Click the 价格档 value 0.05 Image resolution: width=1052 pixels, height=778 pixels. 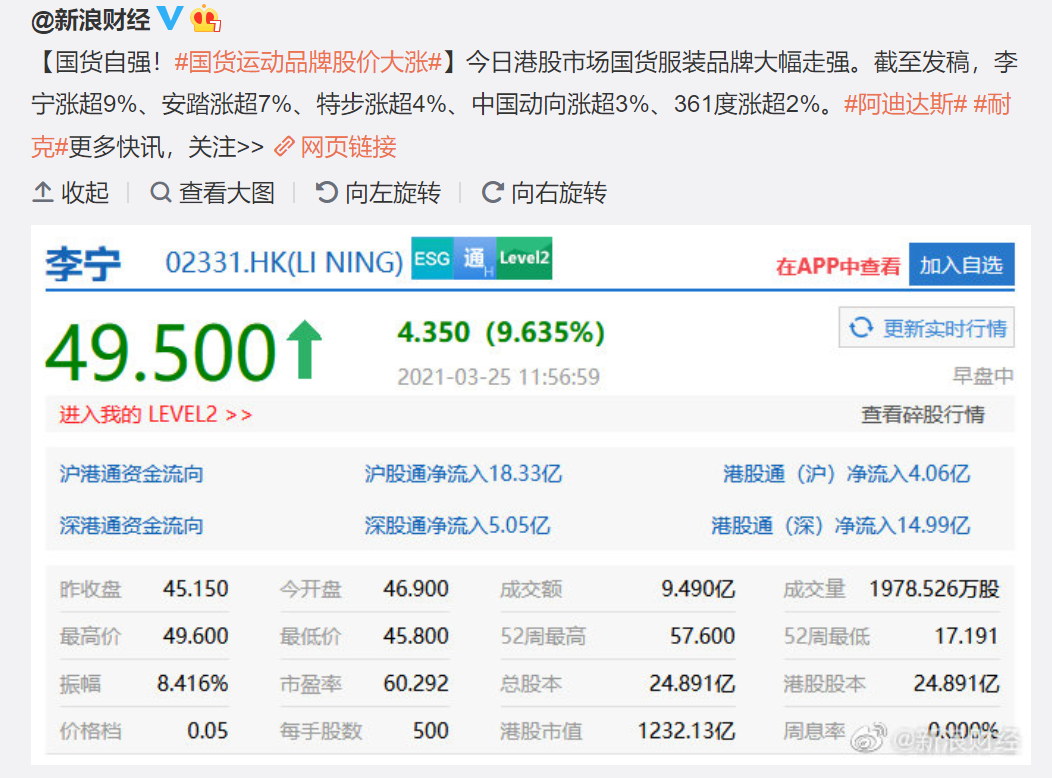(x=207, y=730)
